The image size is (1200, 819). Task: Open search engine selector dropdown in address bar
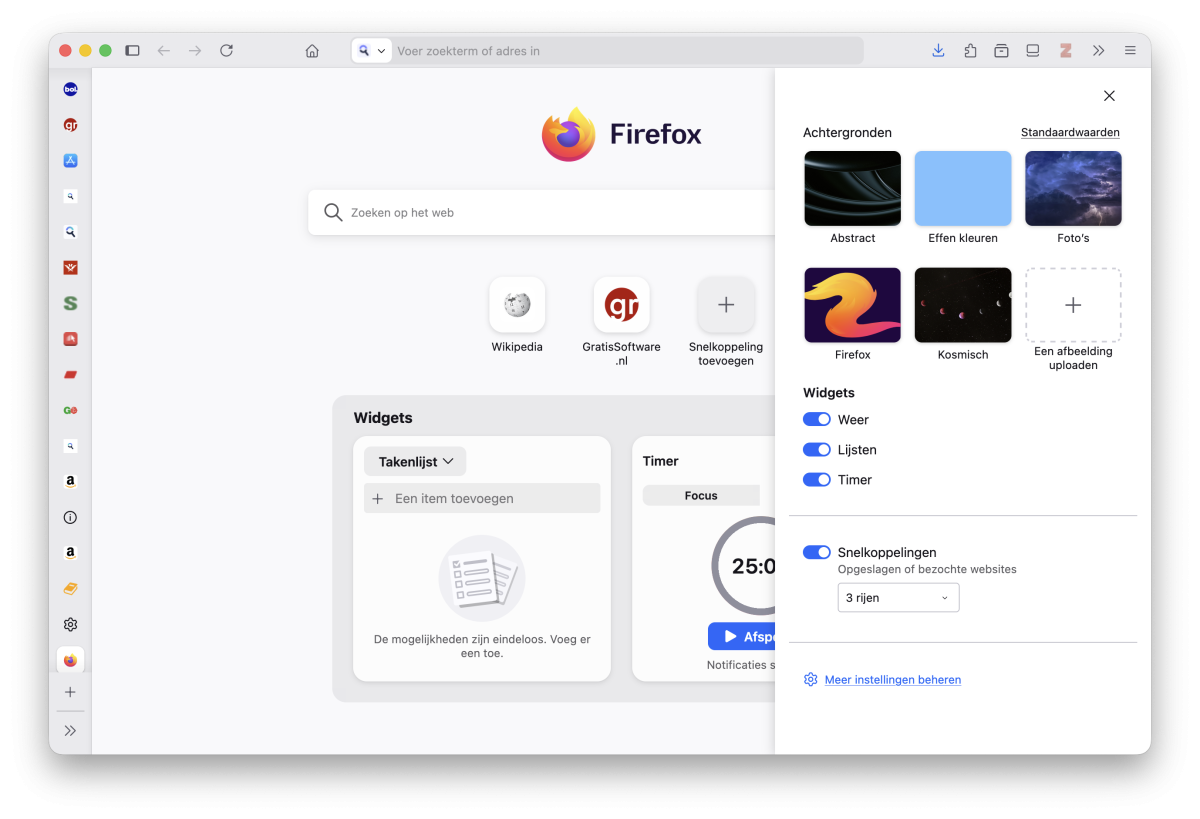371,51
